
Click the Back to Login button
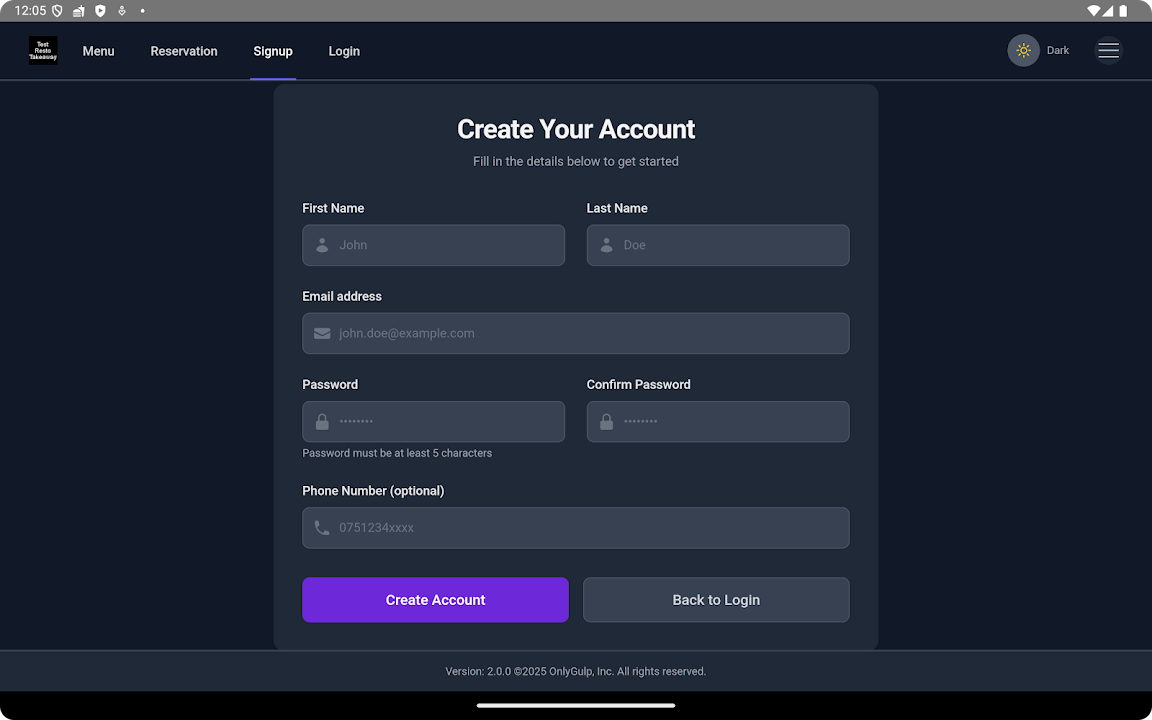[x=716, y=600]
